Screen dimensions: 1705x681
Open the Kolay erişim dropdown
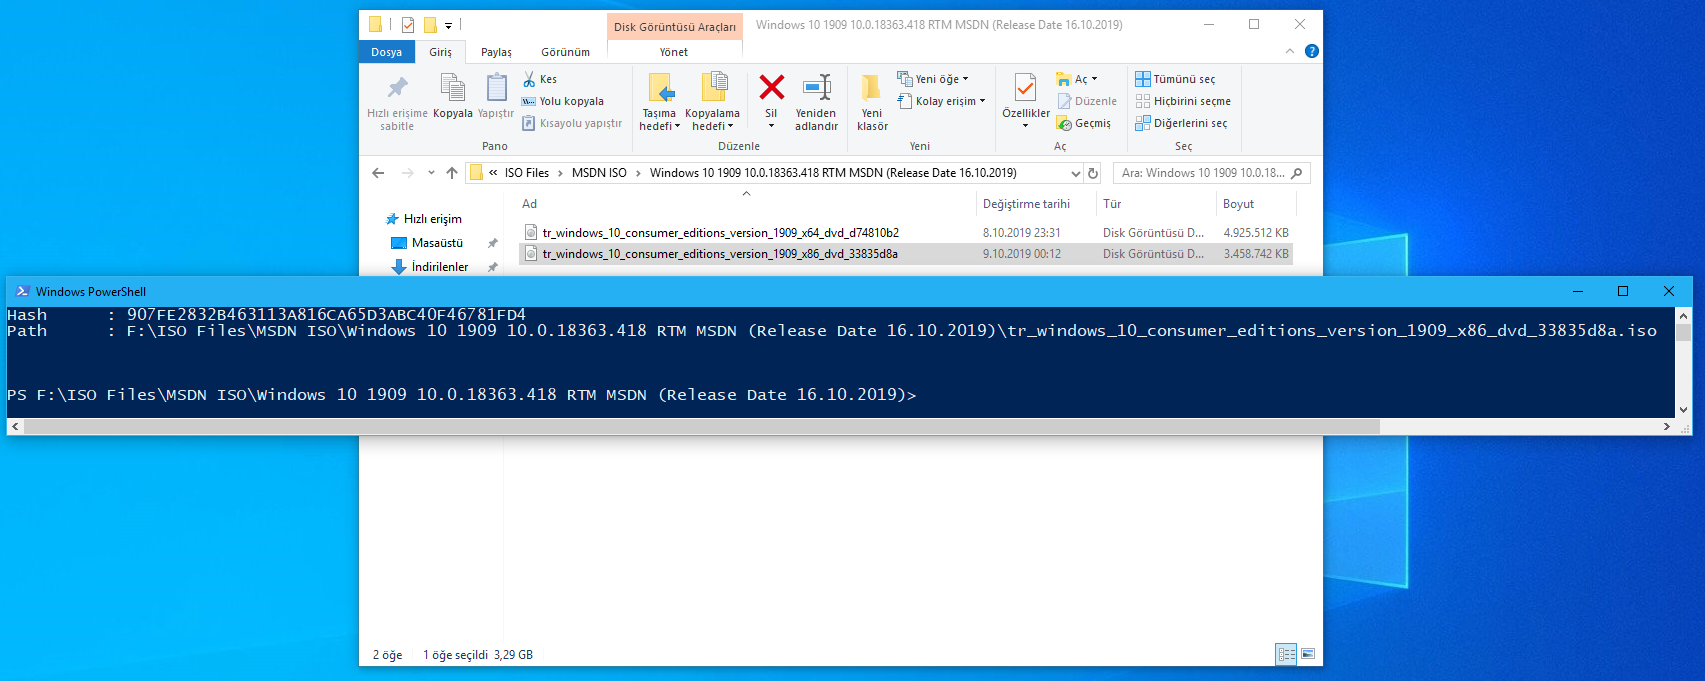941,101
